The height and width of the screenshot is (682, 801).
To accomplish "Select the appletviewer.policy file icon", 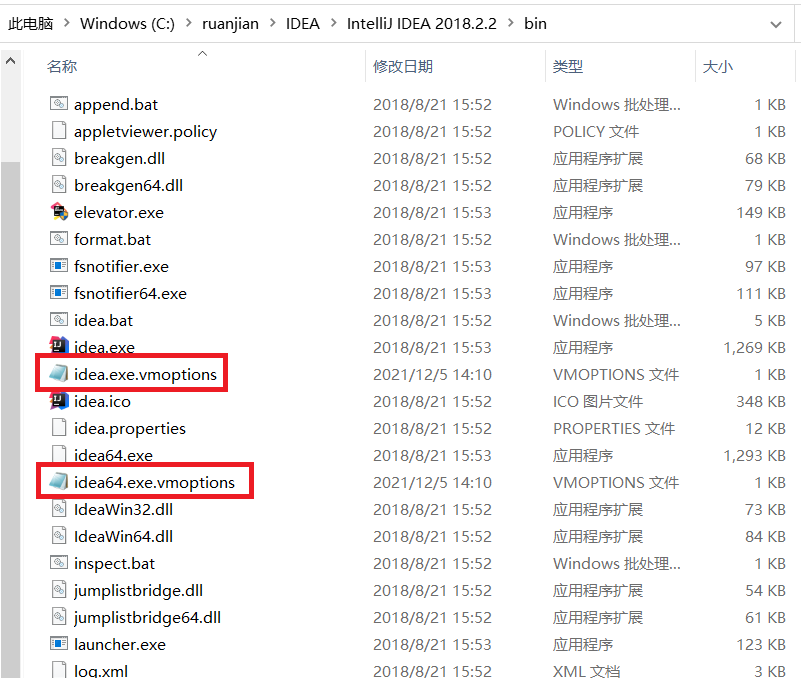I will tap(59, 131).
